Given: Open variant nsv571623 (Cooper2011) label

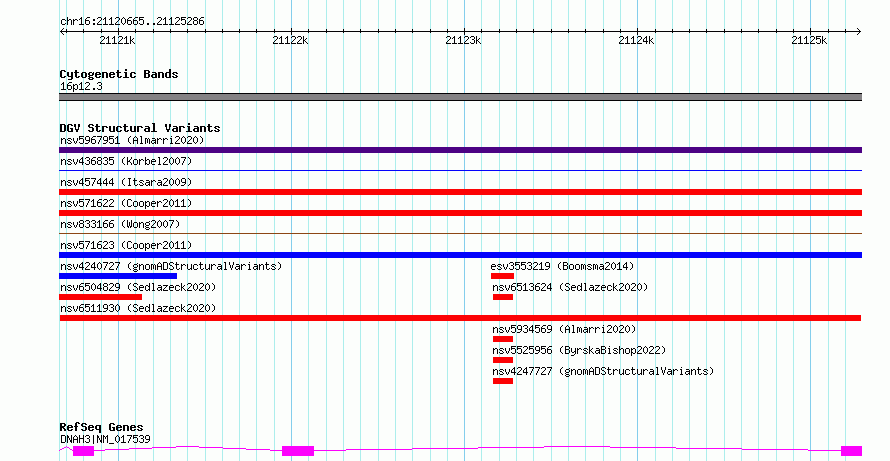Looking at the screenshot, I should 126,245.
